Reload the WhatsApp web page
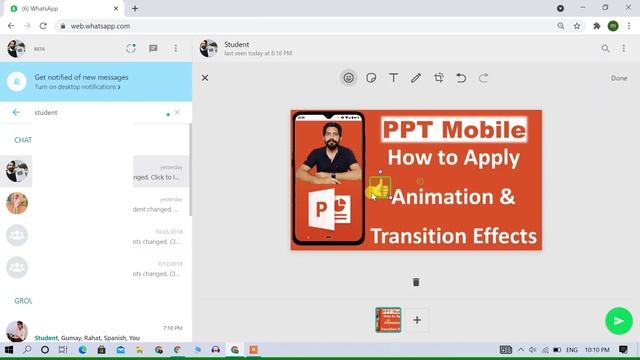The height and width of the screenshot is (360, 640). [43, 26]
